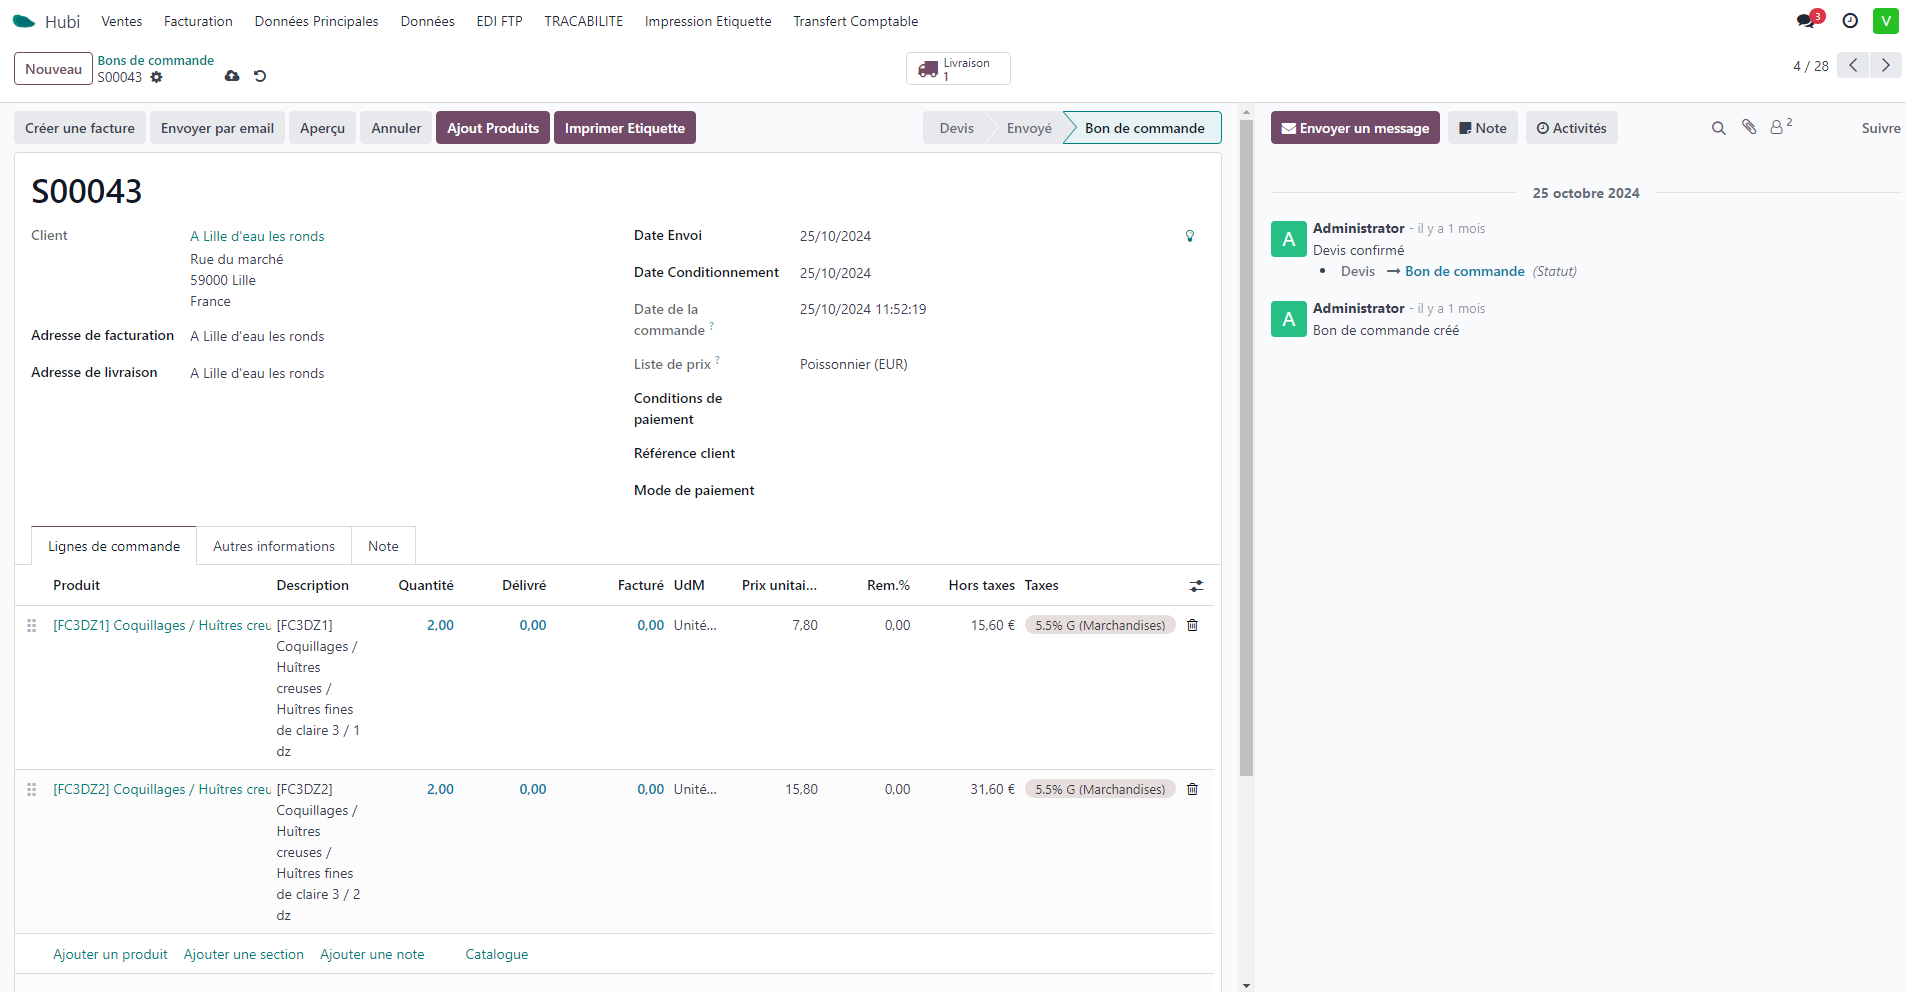The height and width of the screenshot is (992, 1906).
Task: Click the discard changes undo icon
Action: click(x=260, y=76)
